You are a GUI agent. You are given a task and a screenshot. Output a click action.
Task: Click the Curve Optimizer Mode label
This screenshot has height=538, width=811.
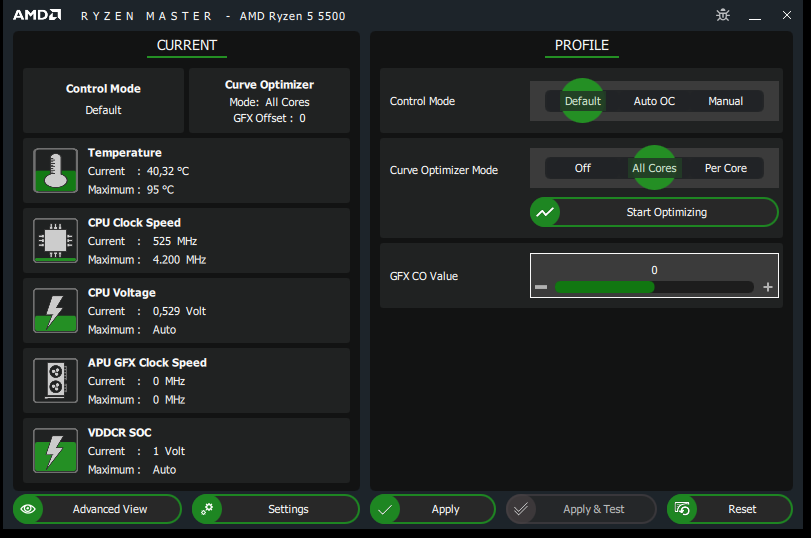click(444, 170)
